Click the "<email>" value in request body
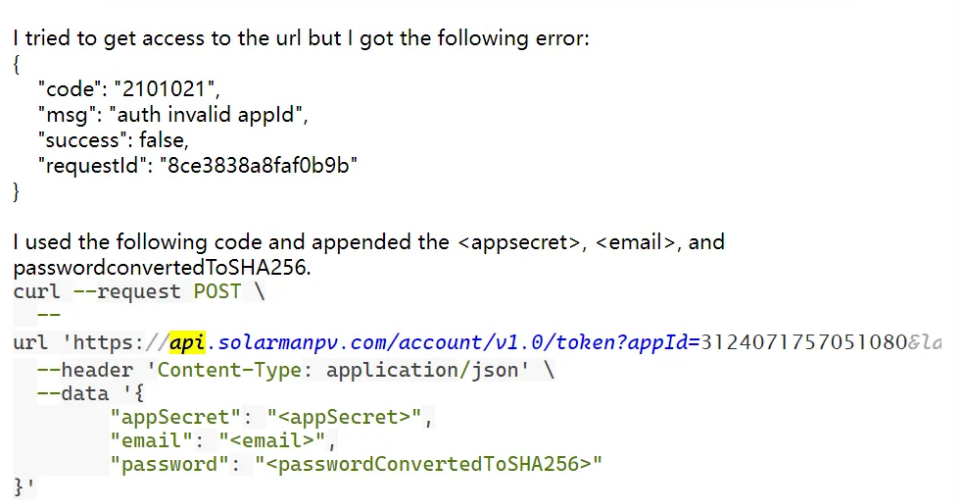 click(x=273, y=441)
